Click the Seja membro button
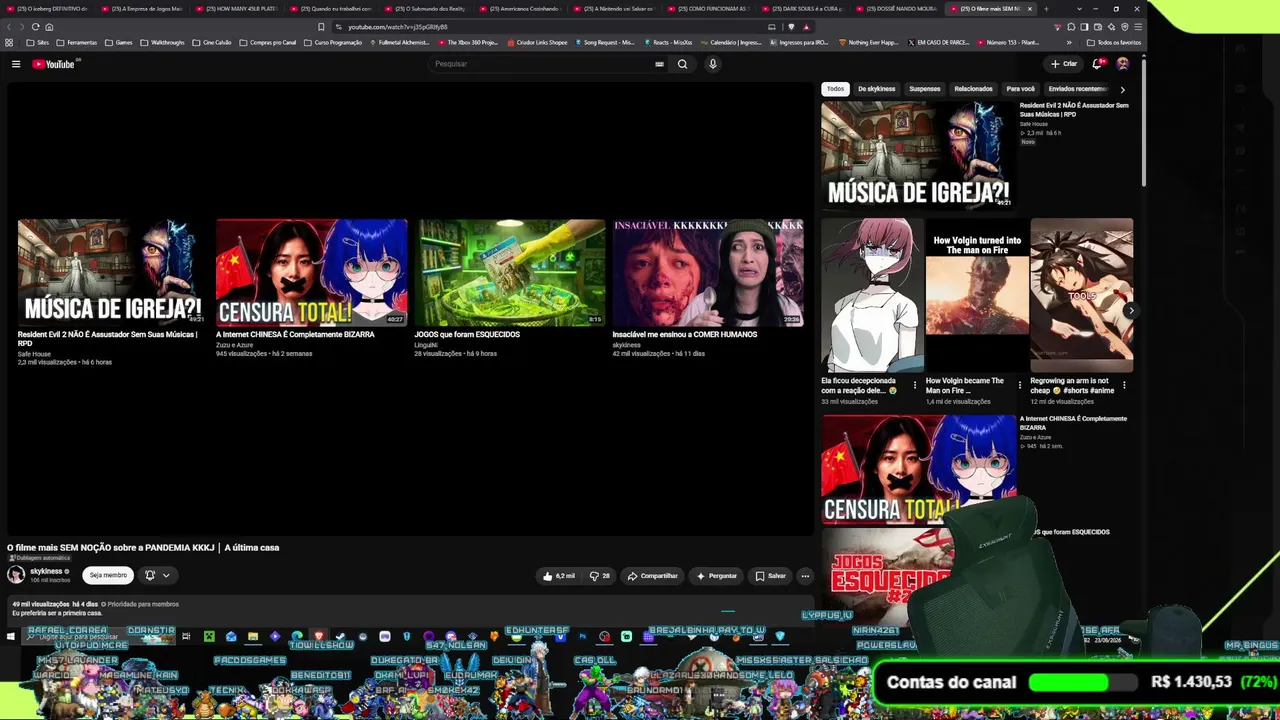This screenshot has width=1280, height=720. pyautogui.click(x=108, y=575)
